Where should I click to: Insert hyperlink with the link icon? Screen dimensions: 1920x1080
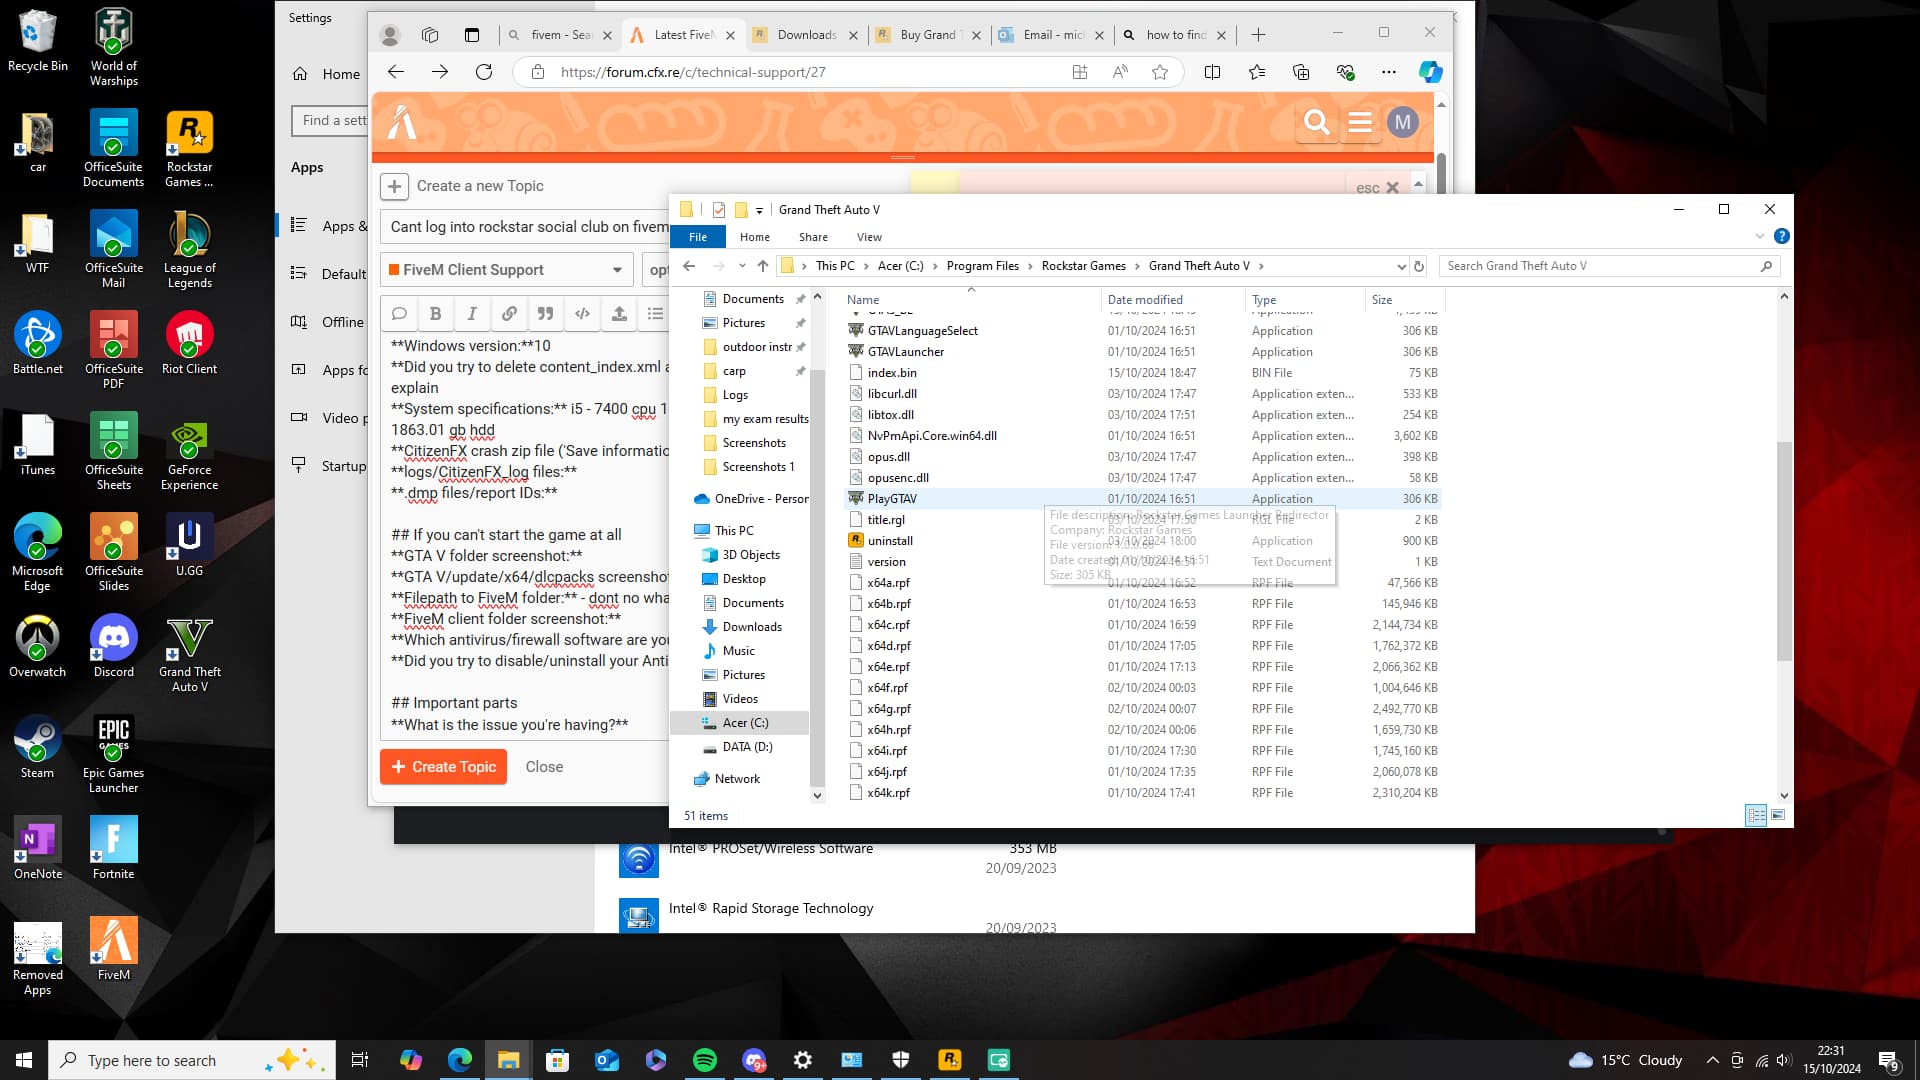509,314
